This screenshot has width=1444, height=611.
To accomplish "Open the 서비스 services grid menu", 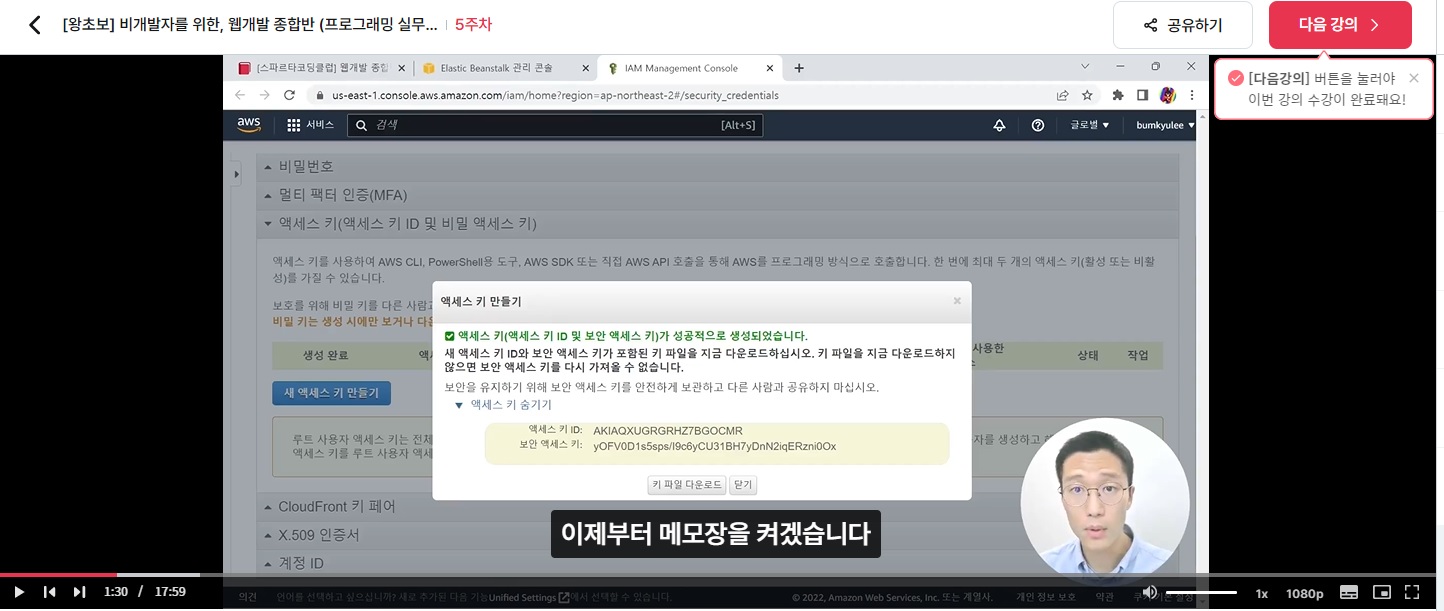I will (310, 125).
